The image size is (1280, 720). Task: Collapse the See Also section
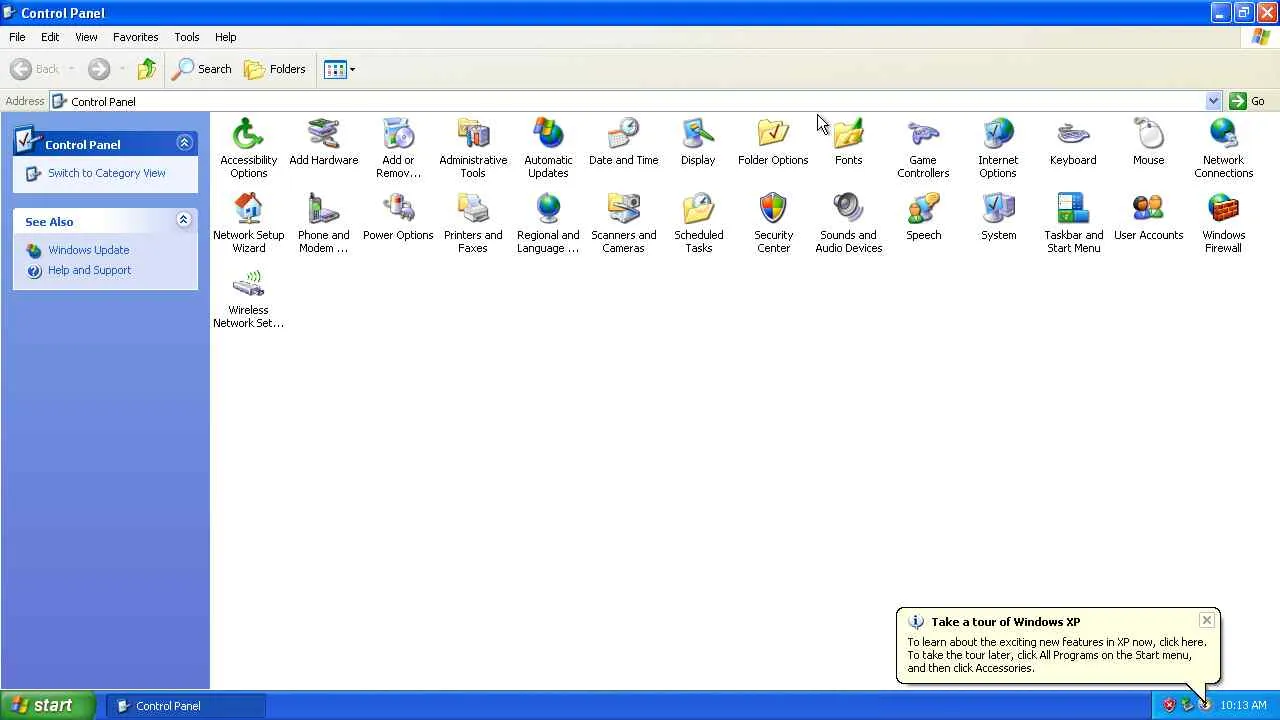coord(184,220)
